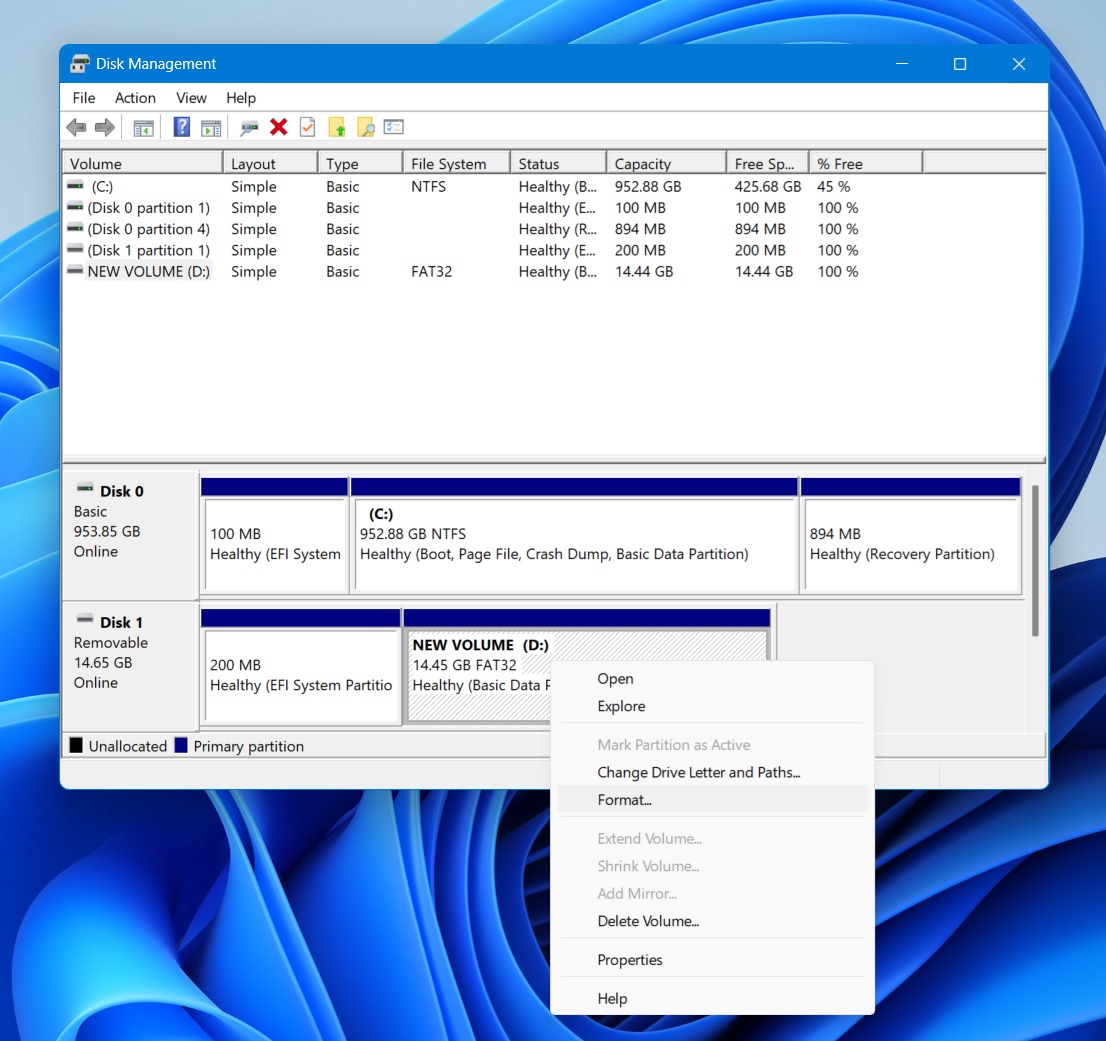Viewport: 1106px width, 1041px height.
Task: Click drive icon beside Disk 0 partition 4
Action: point(75,228)
